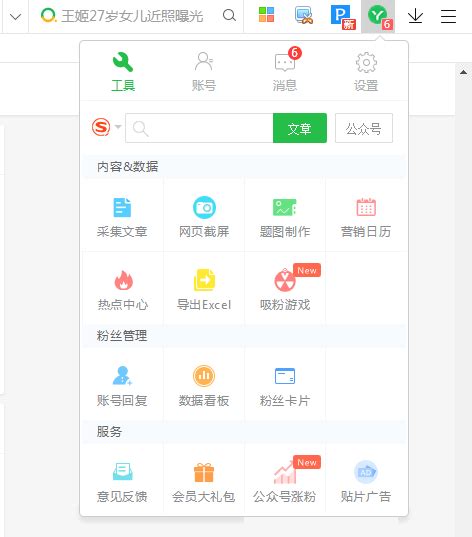Click the search input field in panel

[199, 128]
